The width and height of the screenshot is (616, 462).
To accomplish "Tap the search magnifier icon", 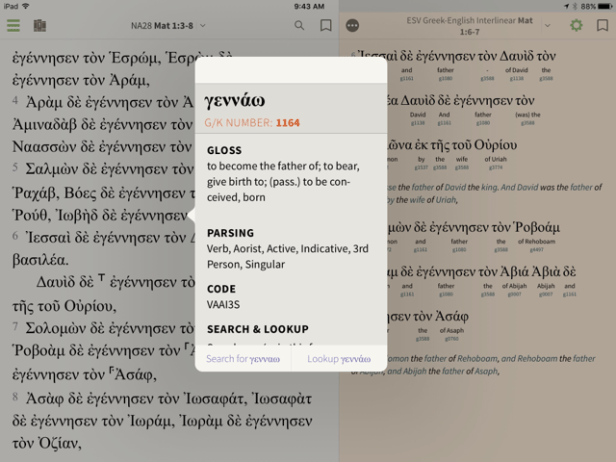I will point(299,25).
